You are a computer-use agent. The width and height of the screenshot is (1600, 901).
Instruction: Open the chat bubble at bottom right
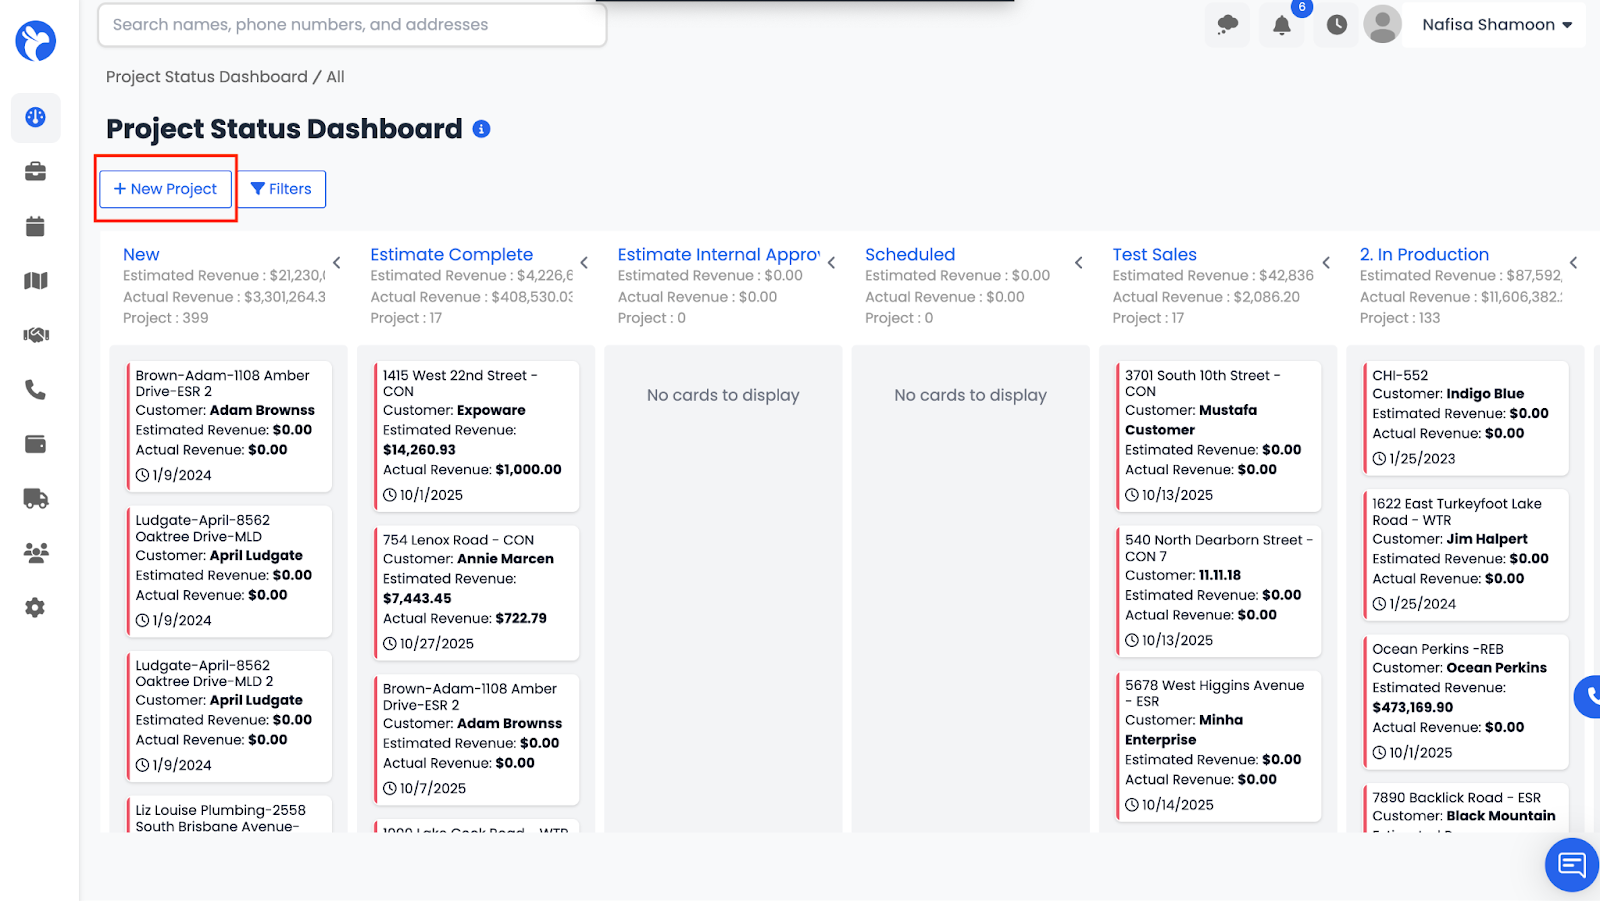(x=1570, y=865)
